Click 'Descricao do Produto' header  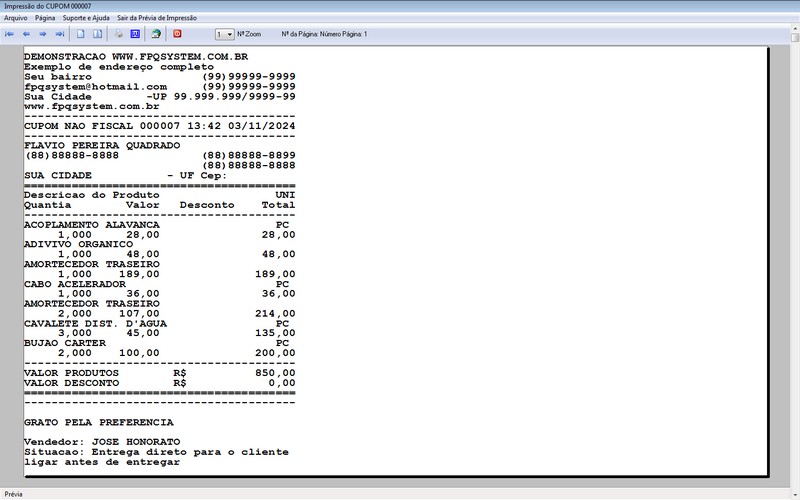pos(92,195)
